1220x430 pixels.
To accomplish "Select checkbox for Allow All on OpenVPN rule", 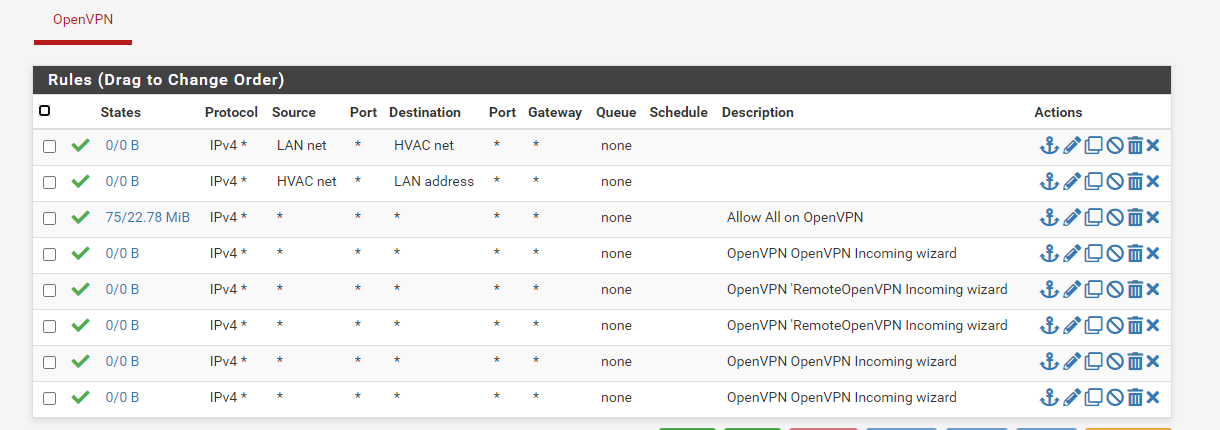I will (50, 218).
